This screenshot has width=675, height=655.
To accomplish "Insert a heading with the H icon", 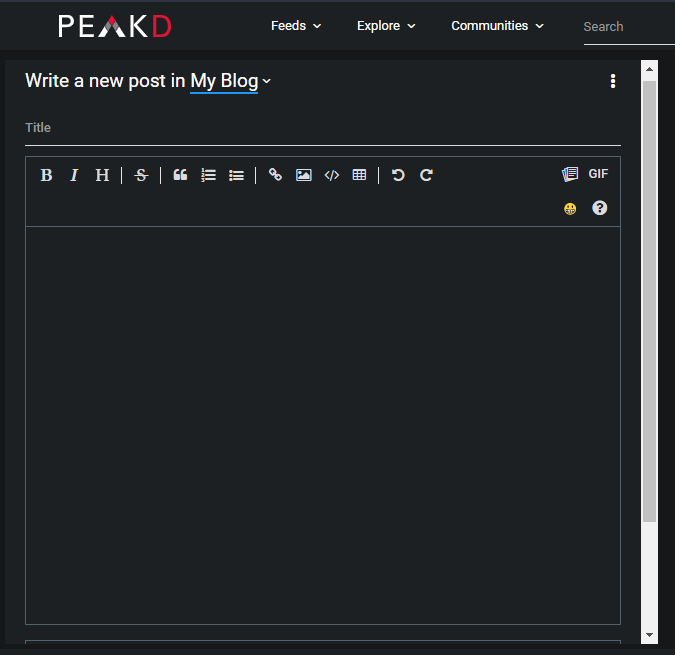I will 102,175.
